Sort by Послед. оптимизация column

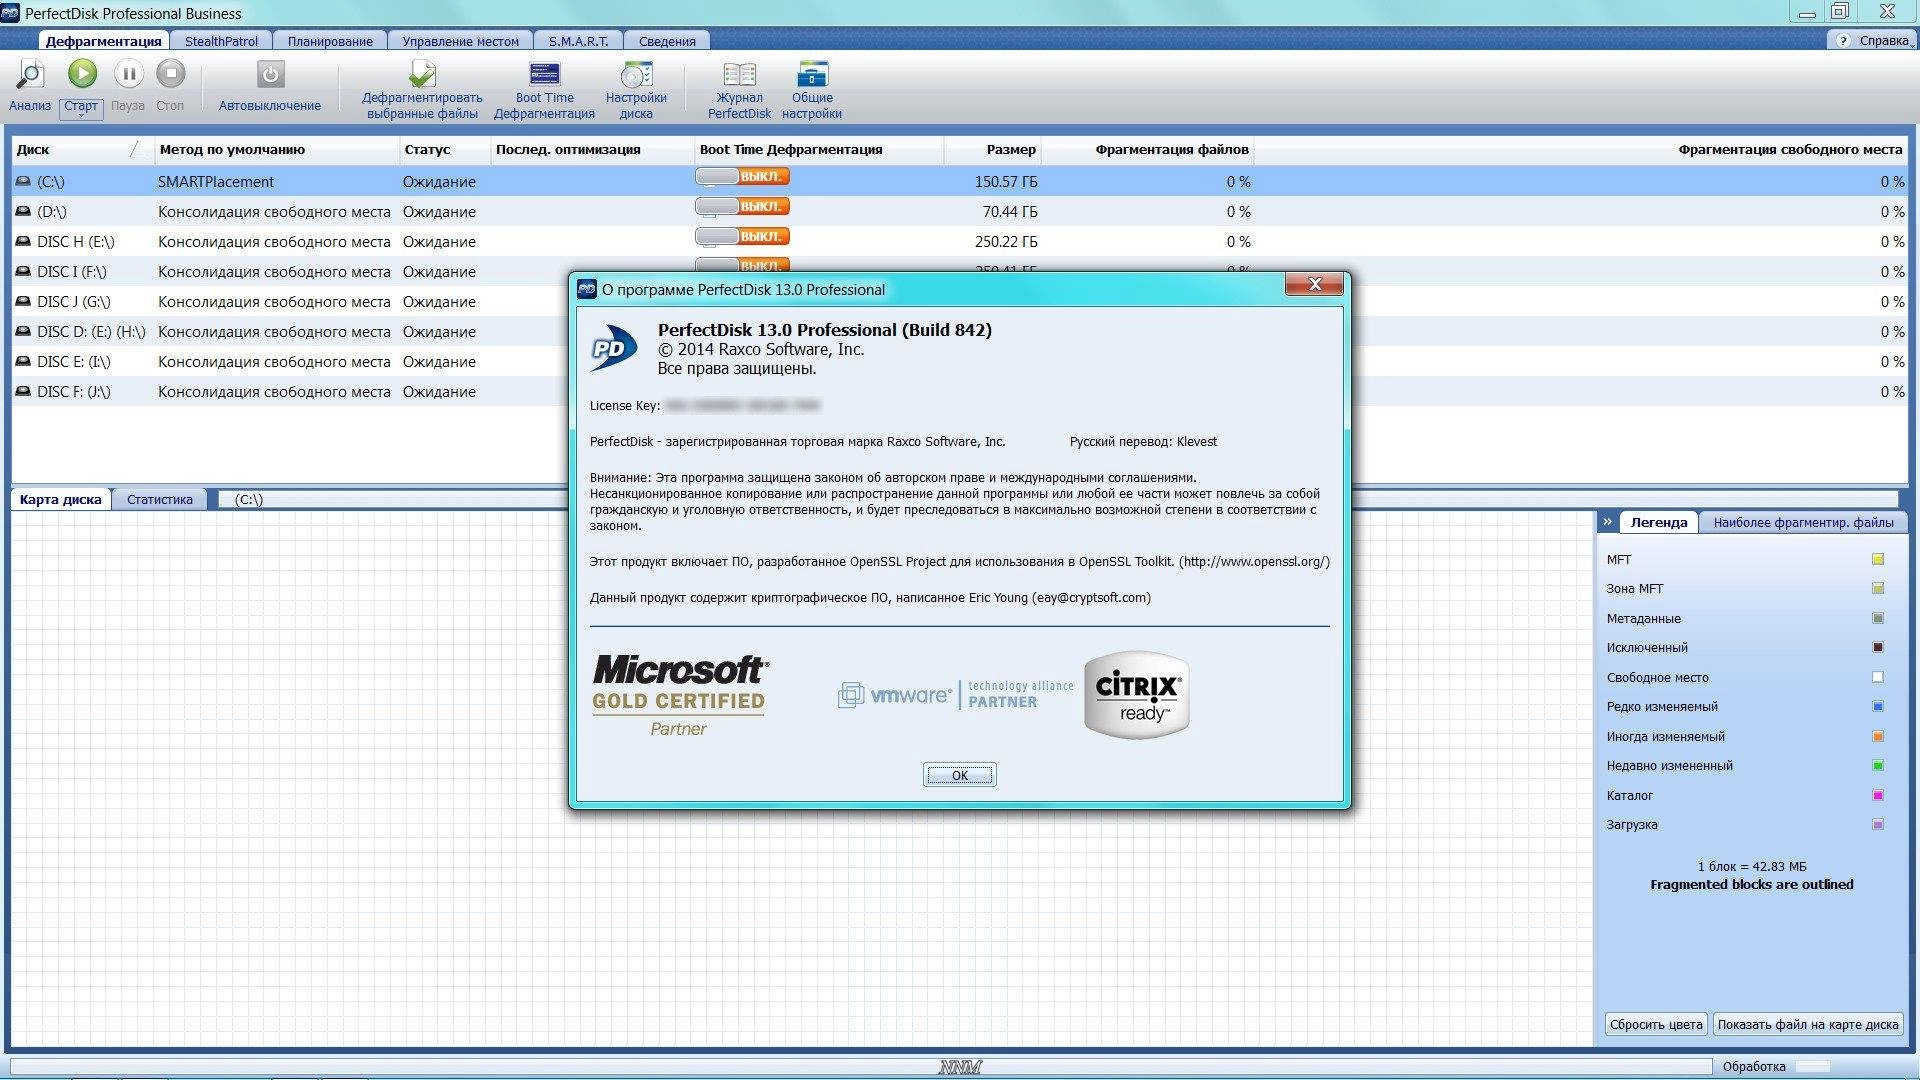click(593, 149)
